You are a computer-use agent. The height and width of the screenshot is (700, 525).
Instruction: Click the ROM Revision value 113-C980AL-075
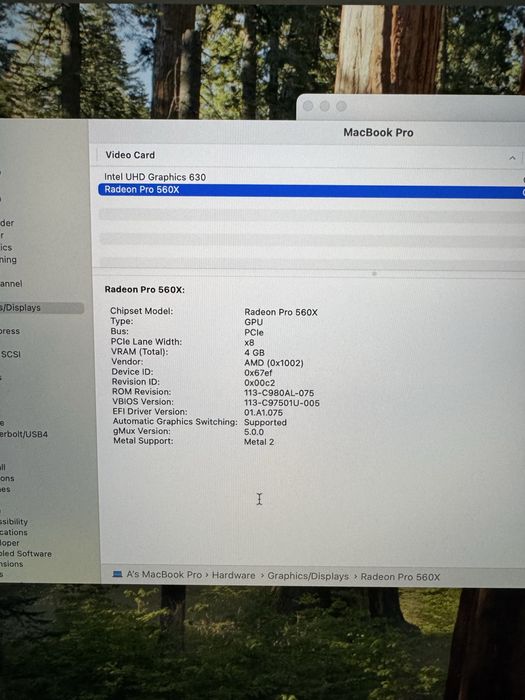coord(279,393)
